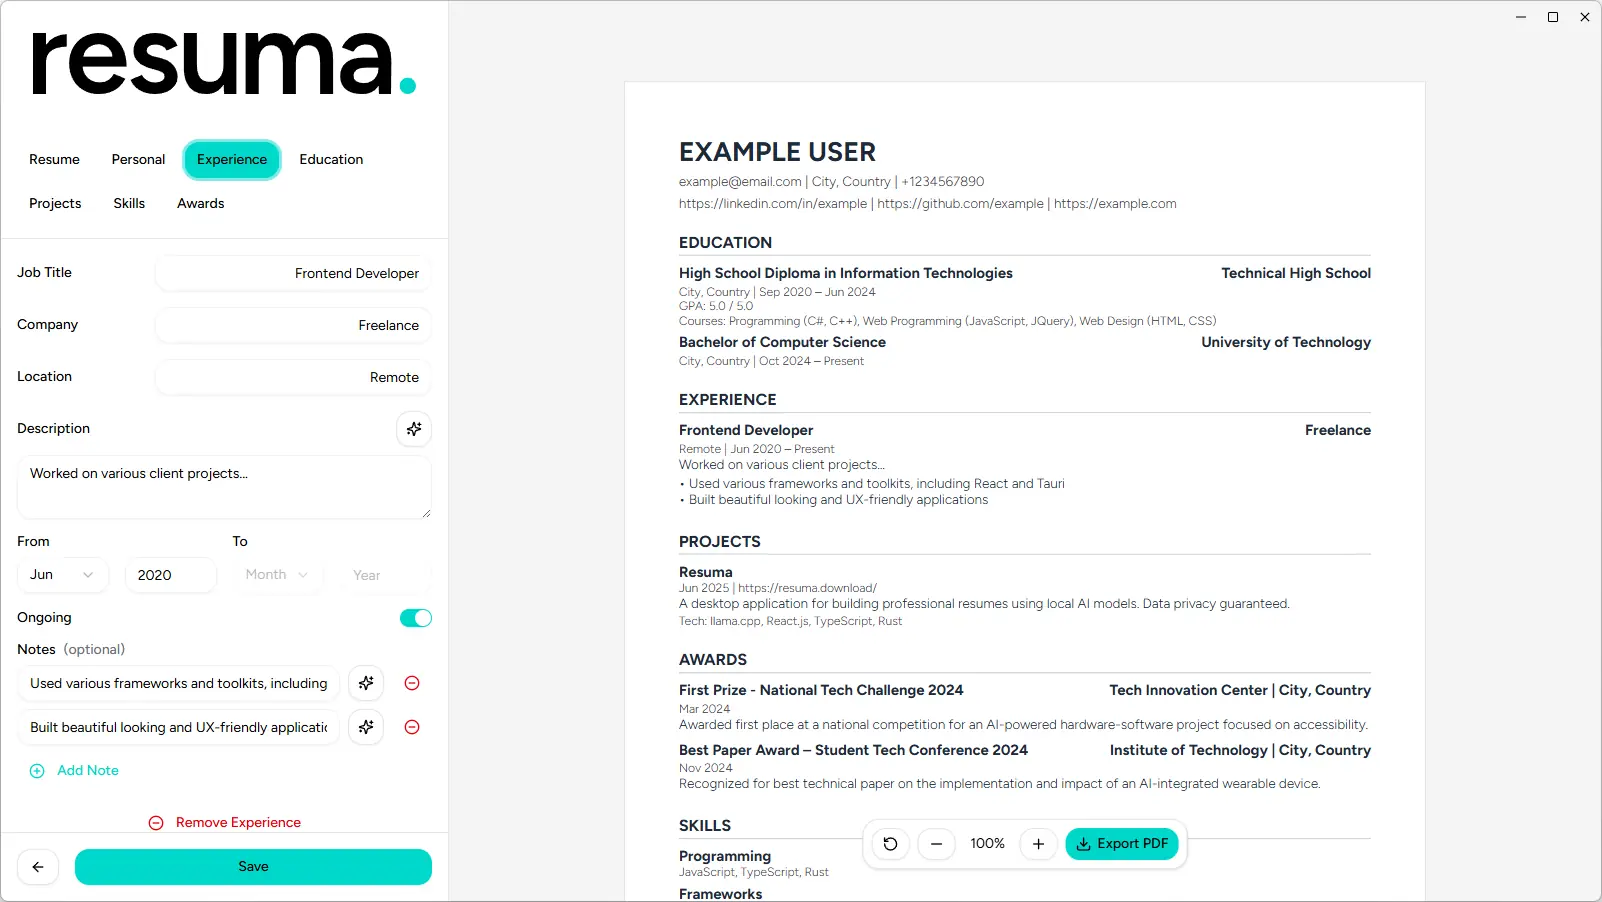Reset preview zoom with rotate icon
1602x902 pixels.
click(x=890, y=844)
